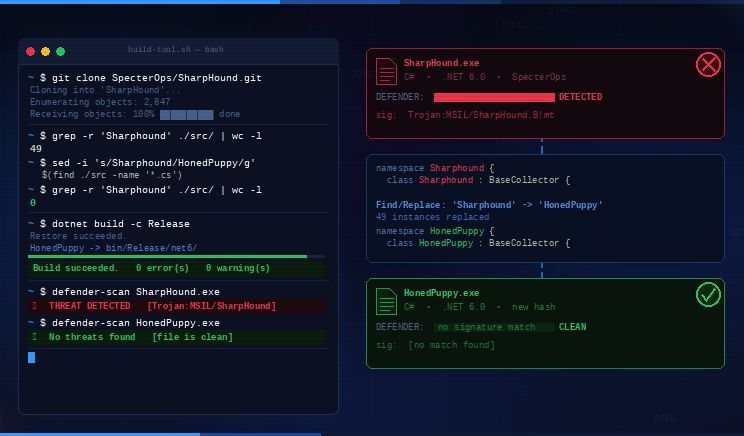Click 'dotnet build -c Release' command
This screenshot has height=436, width=744.
(121, 223)
